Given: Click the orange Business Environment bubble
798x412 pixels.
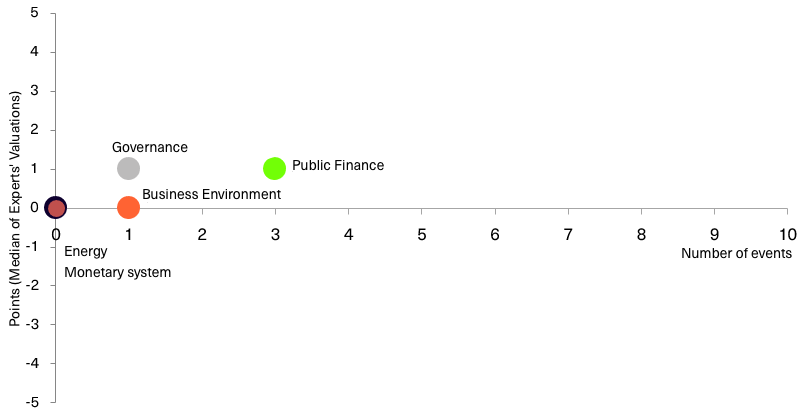Looking at the screenshot, I should 128,208.
